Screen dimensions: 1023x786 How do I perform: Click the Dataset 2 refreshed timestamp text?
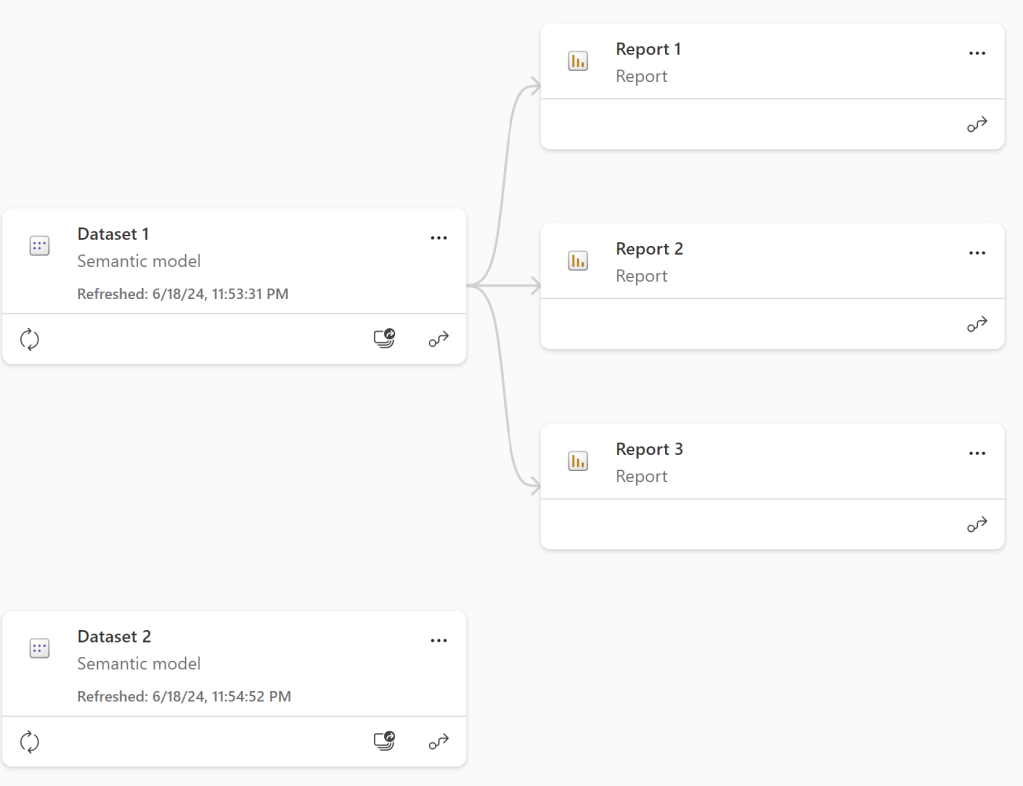tap(184, 696)
